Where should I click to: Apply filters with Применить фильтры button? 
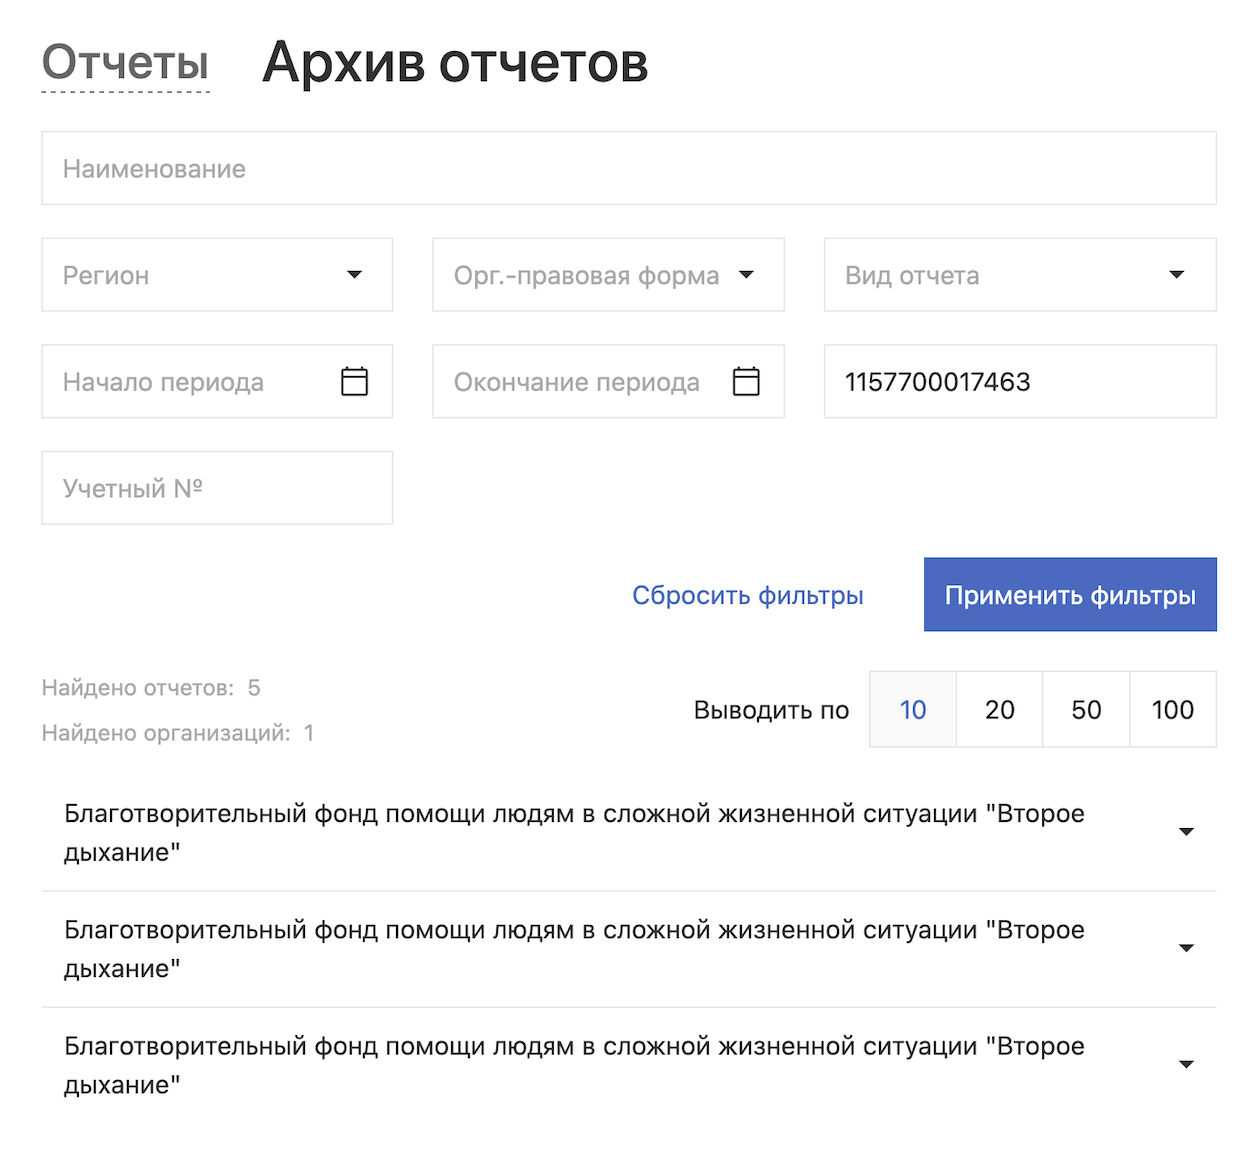(1070, 595)
